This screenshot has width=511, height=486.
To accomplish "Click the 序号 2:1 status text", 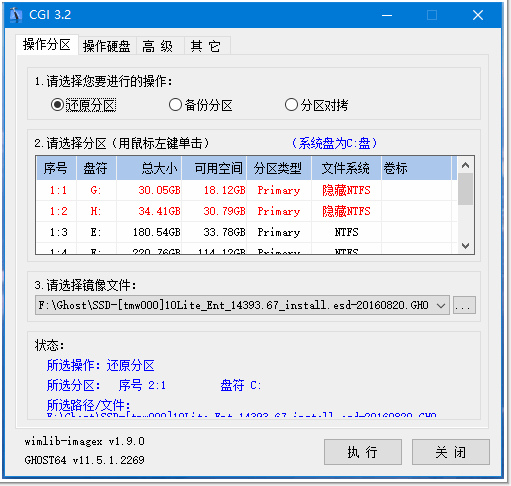I will coord(142,385).
